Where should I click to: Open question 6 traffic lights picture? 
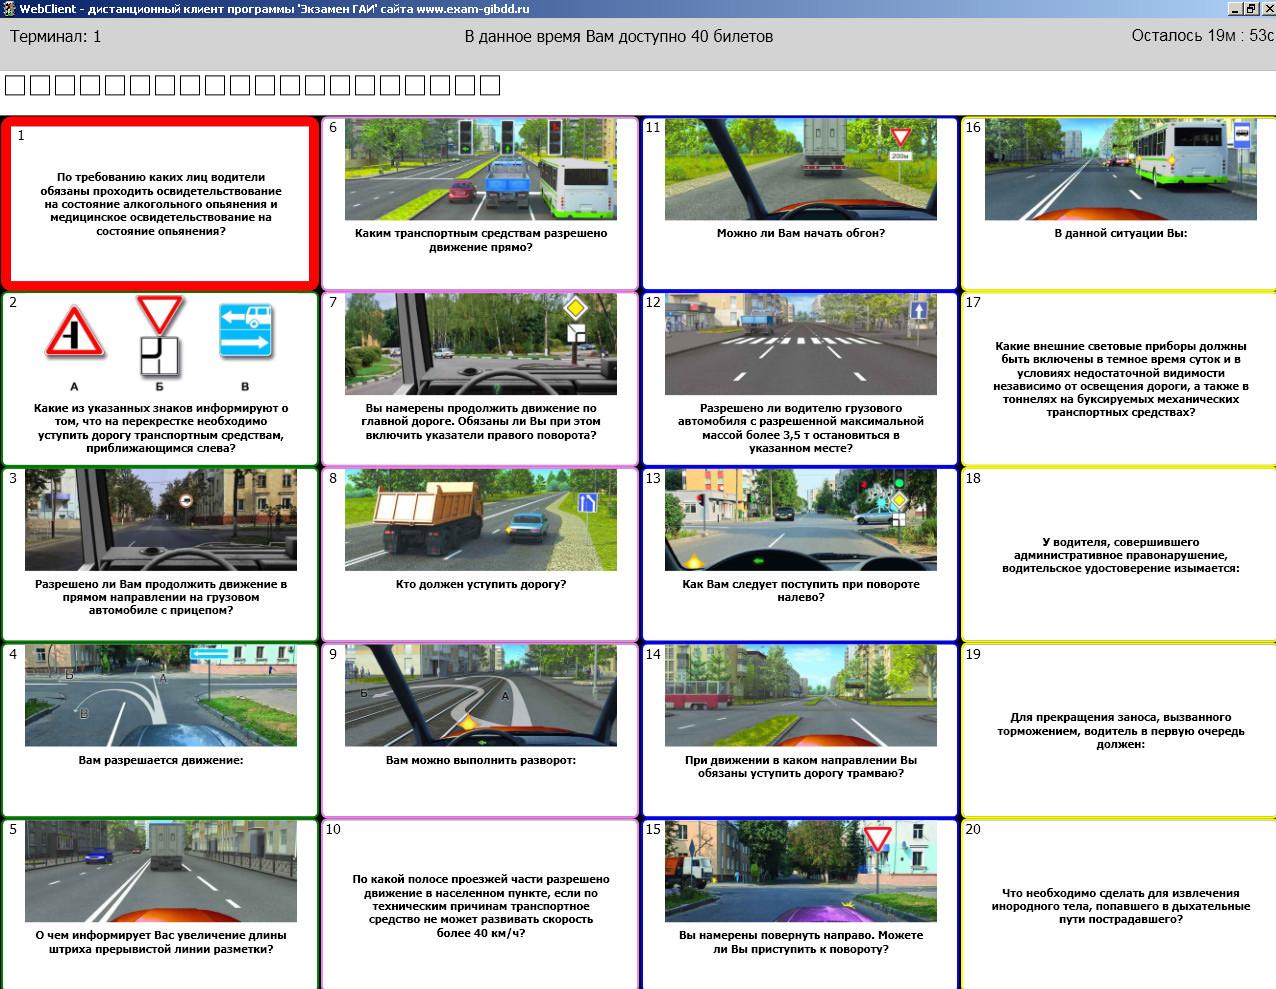point(480,169)
